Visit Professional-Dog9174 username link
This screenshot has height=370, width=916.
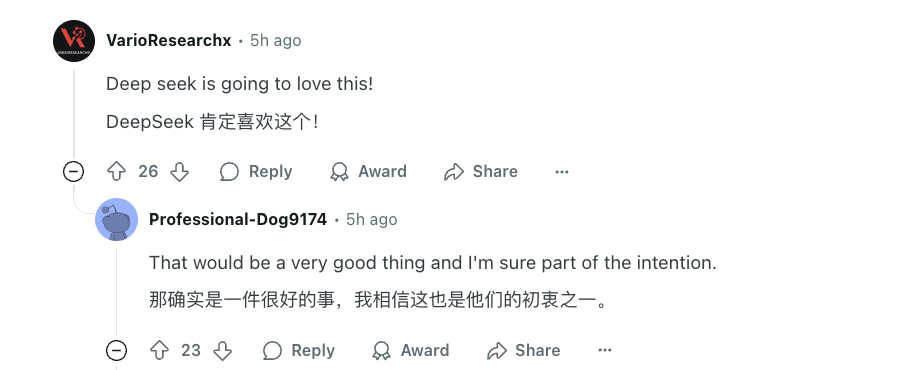pos(238,219)
